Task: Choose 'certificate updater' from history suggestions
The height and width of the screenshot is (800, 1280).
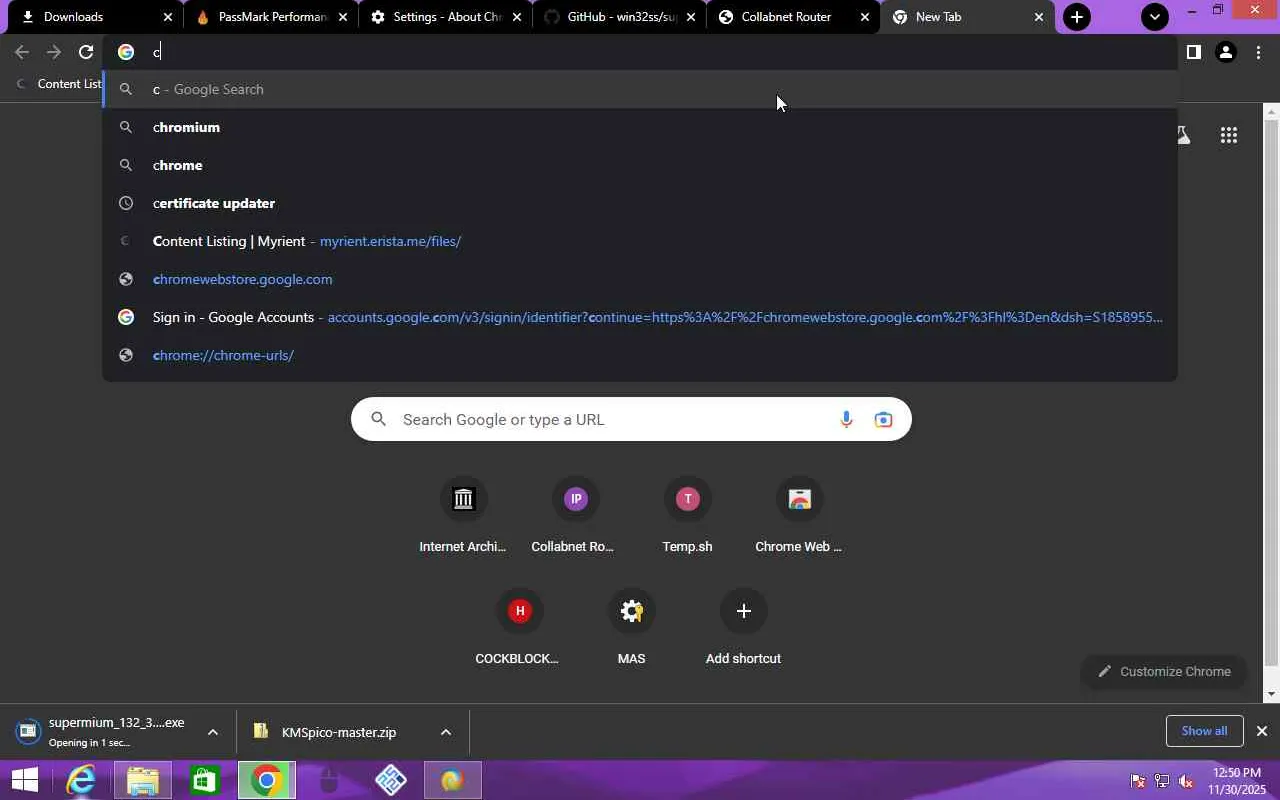Action: [640, 203]
